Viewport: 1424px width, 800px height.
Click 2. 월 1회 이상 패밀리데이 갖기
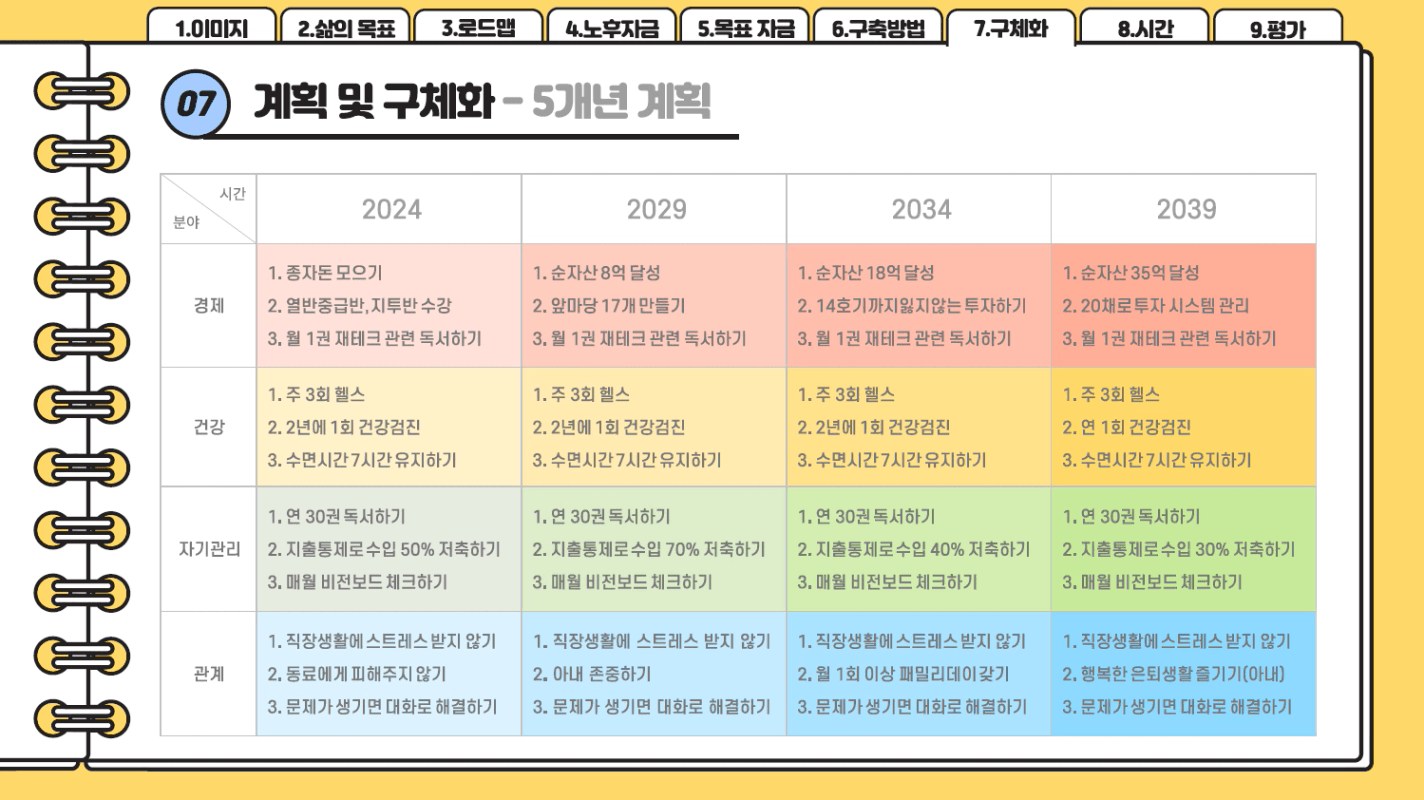point(903,674)
